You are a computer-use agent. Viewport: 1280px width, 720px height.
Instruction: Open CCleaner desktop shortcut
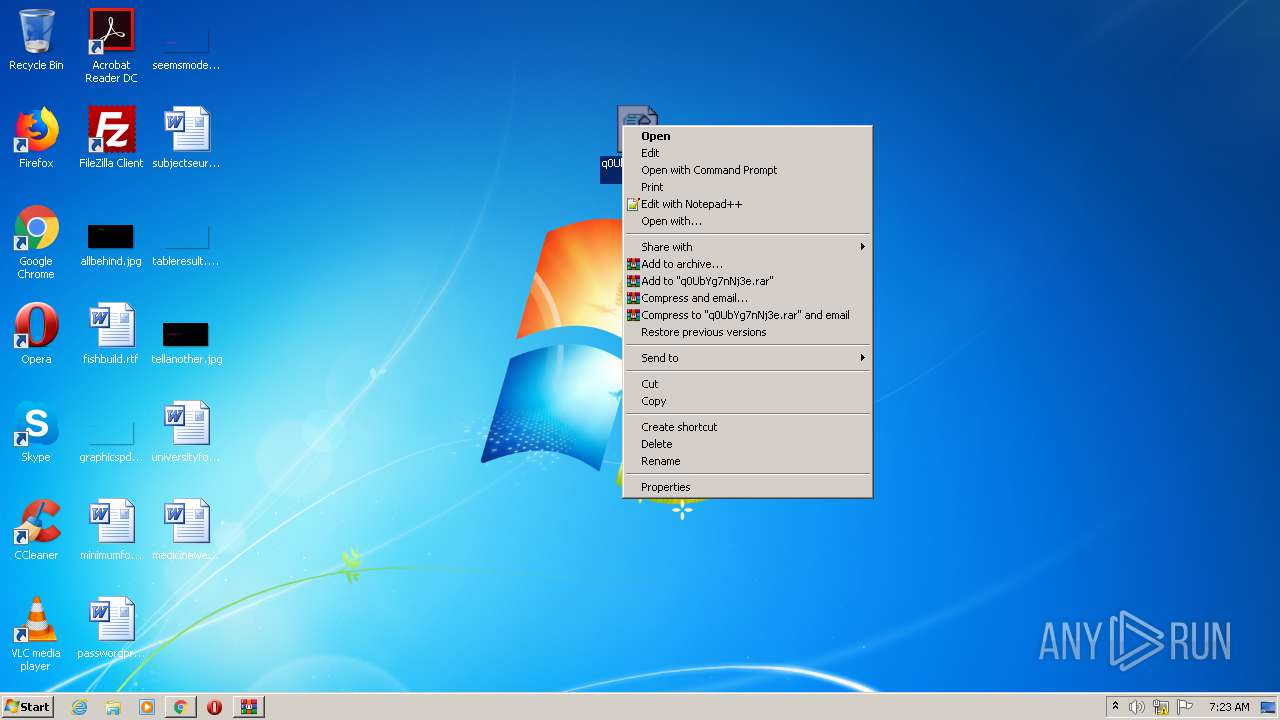(x=36, y=530)
